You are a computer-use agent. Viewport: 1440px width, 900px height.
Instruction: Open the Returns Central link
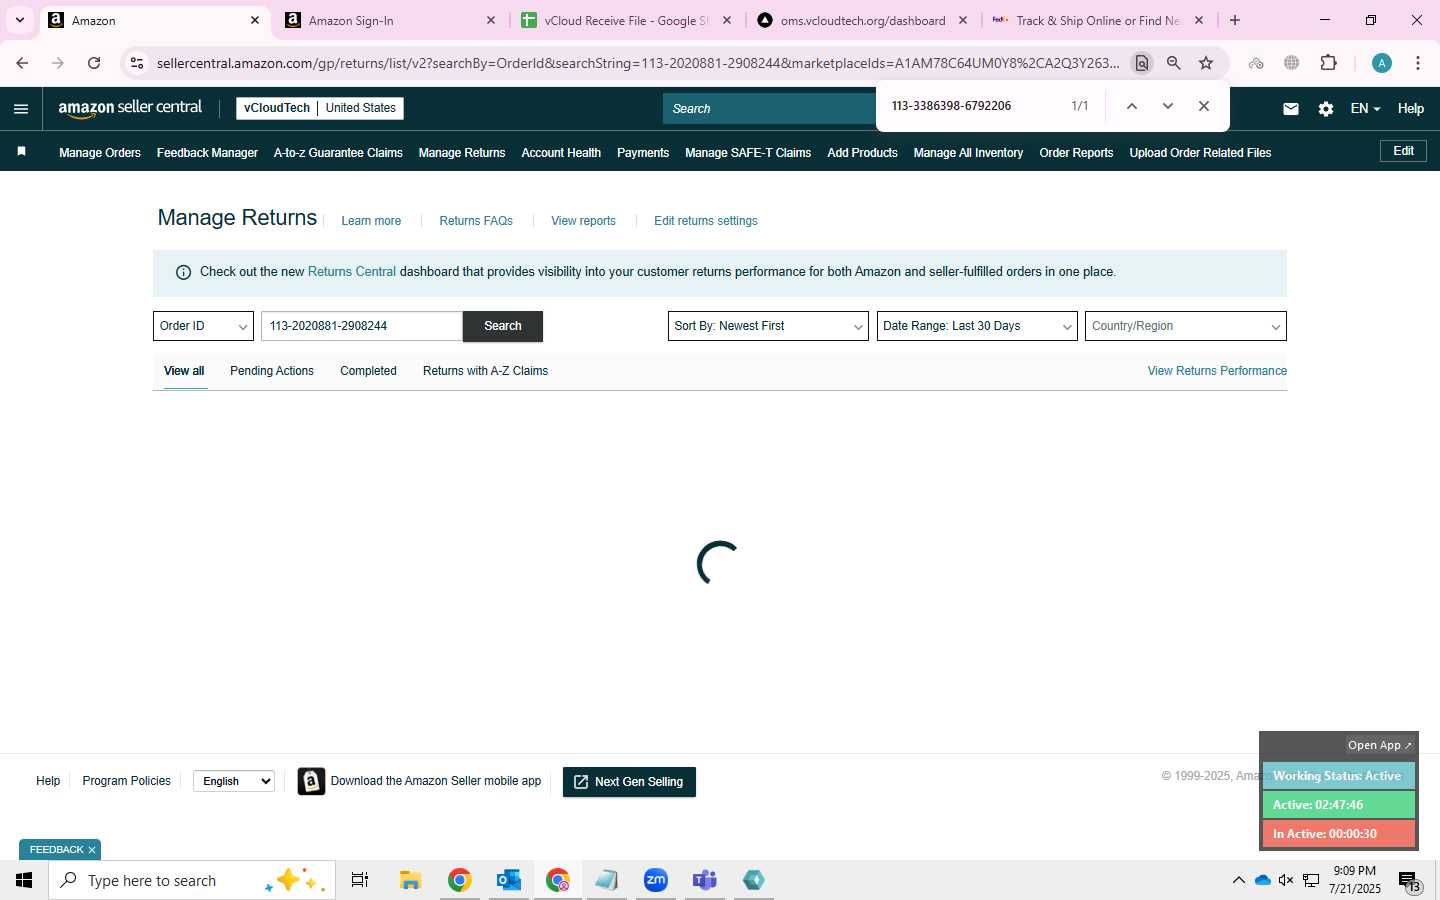(352, 272)
